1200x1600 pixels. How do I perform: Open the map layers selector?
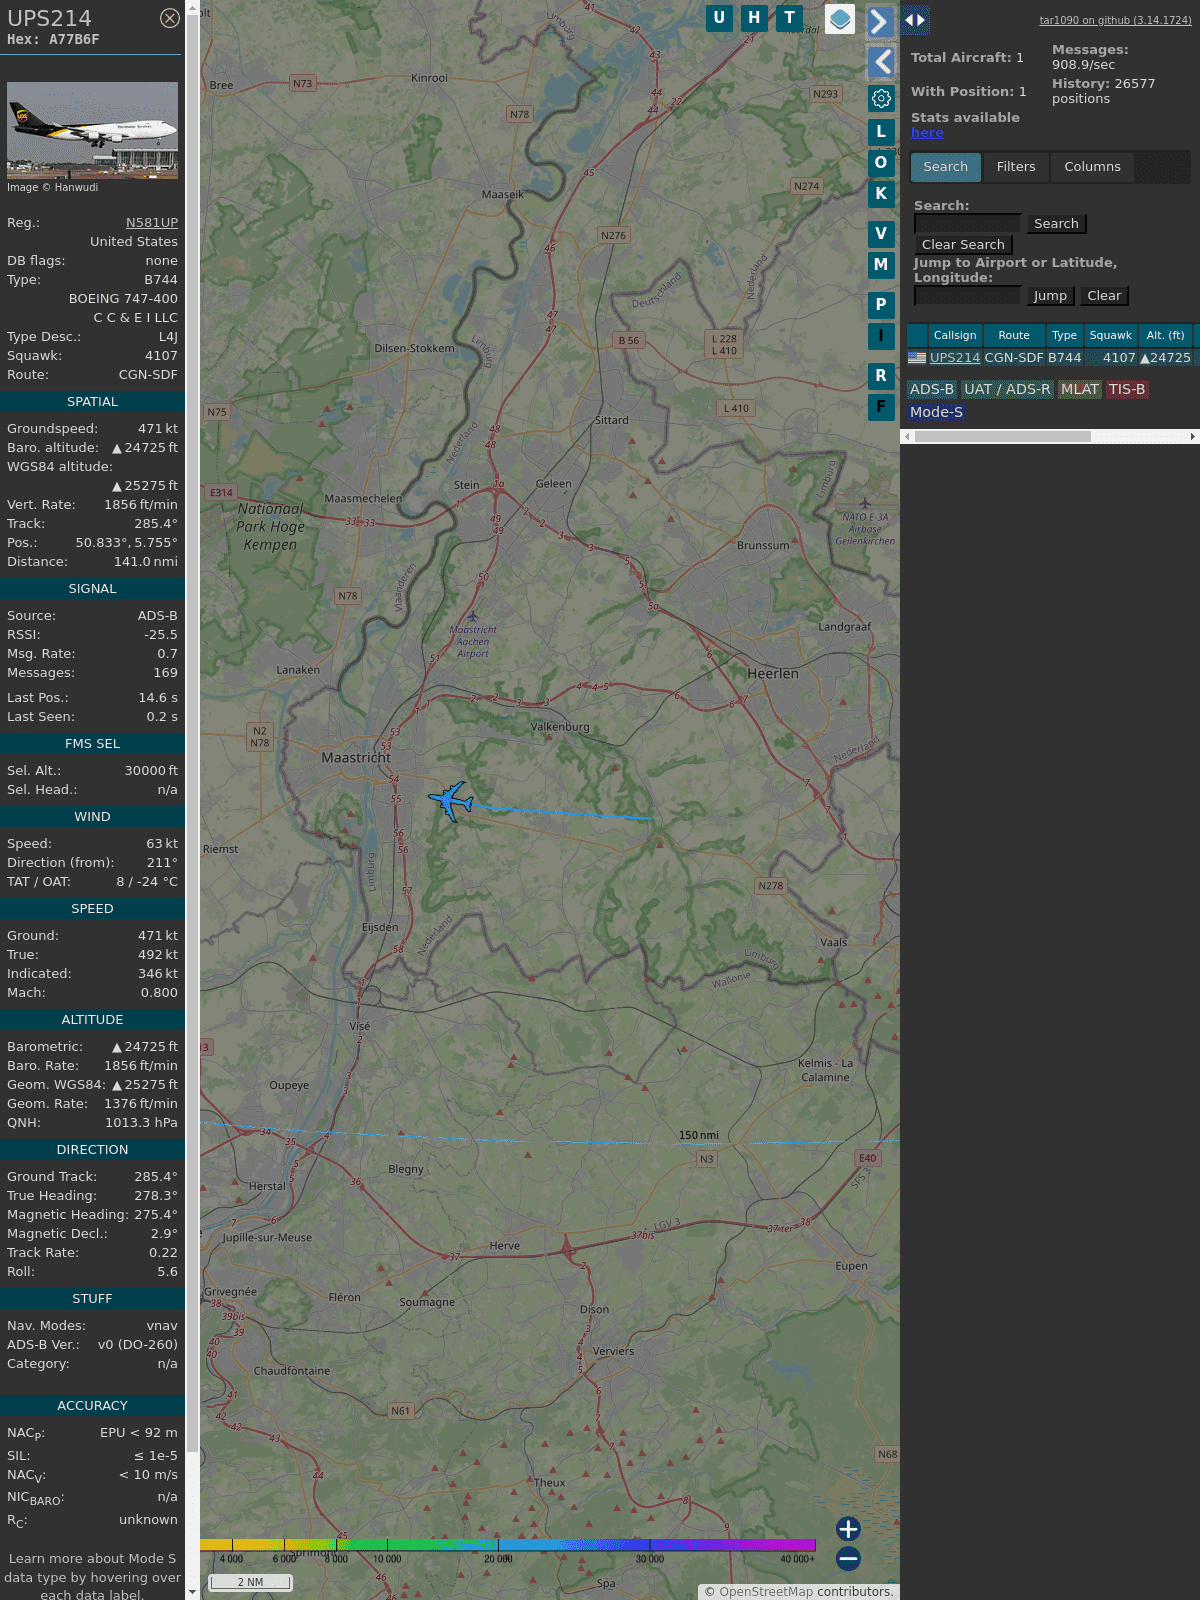click(840, 18)
